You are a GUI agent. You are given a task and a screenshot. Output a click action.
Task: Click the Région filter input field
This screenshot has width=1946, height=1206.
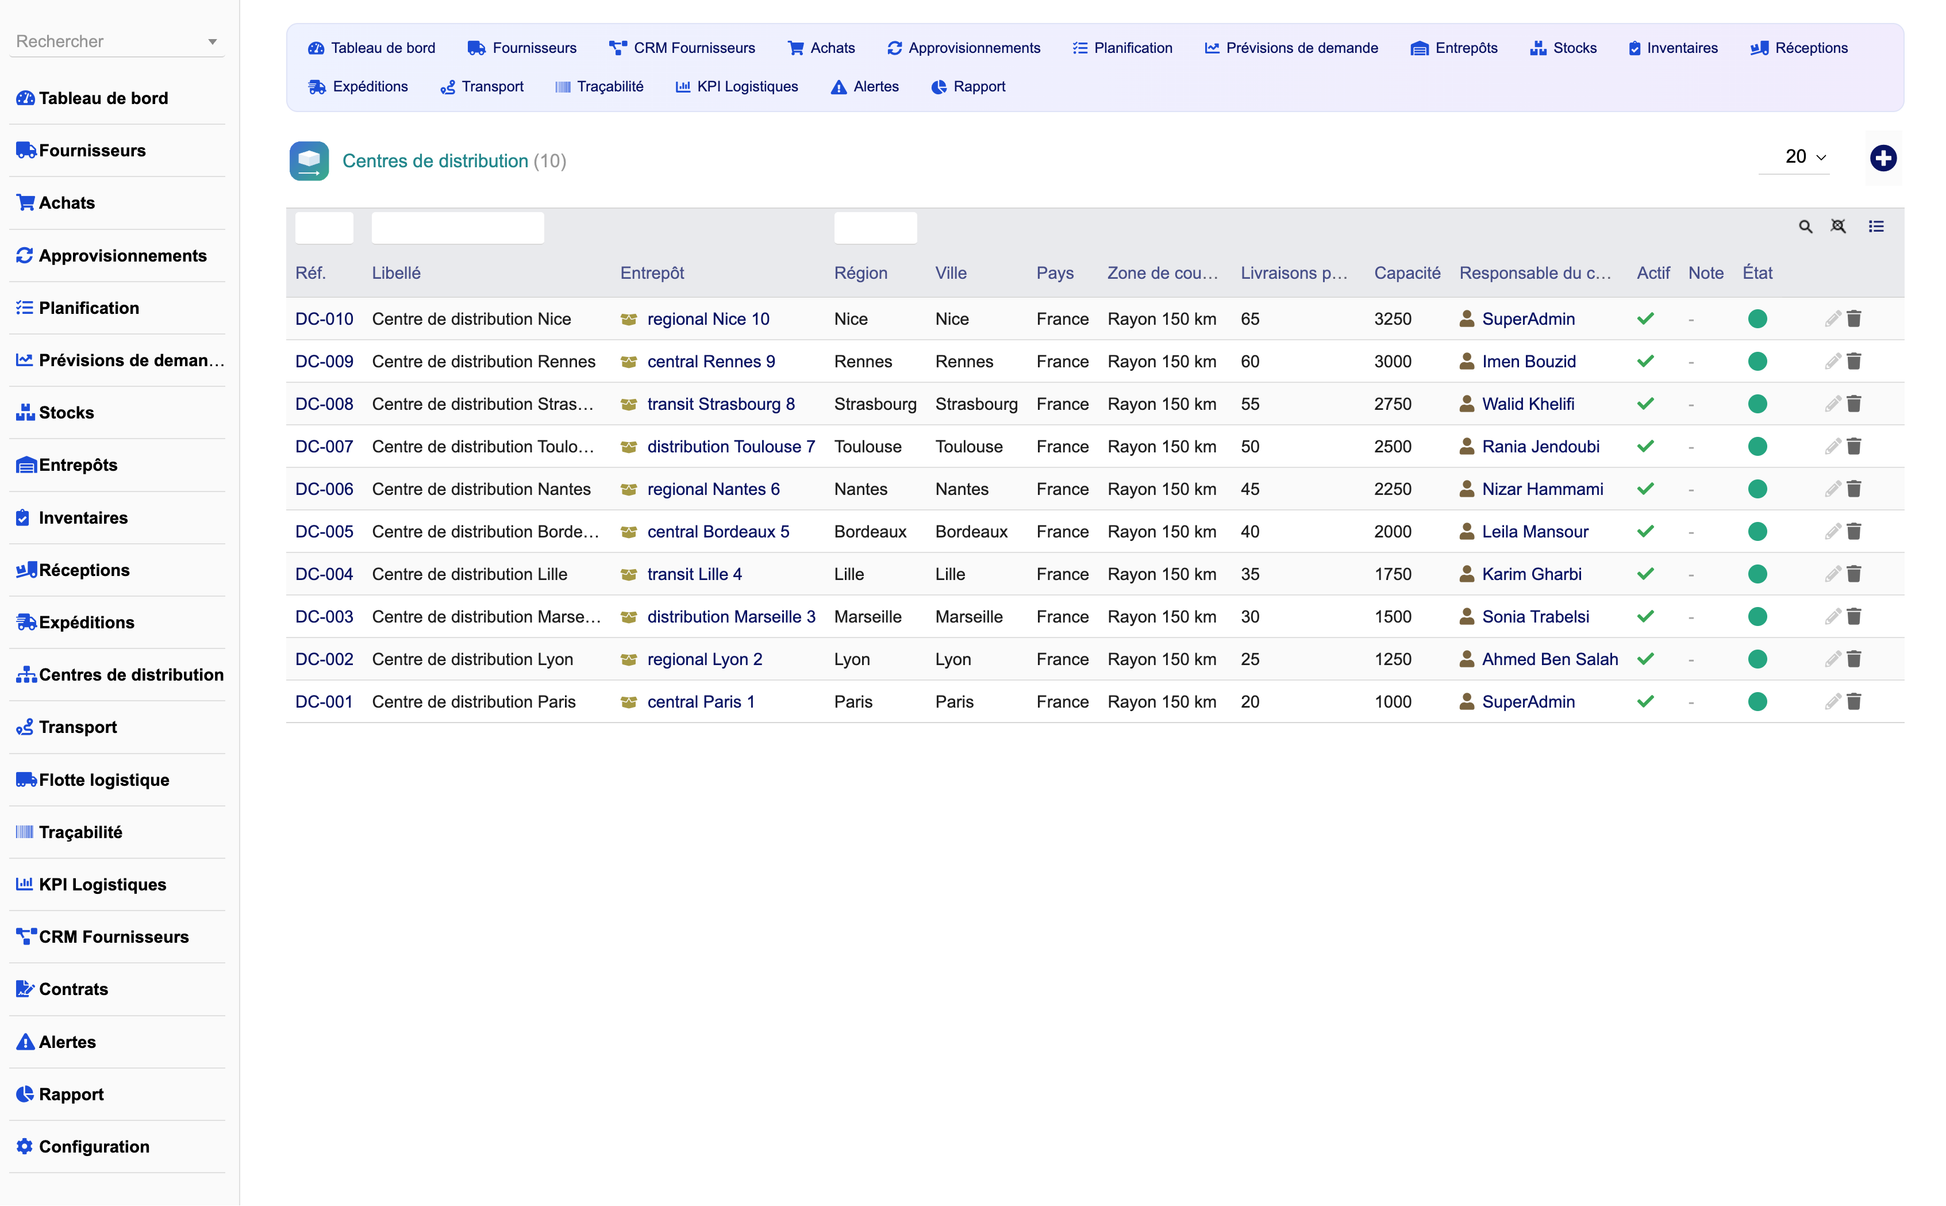tap(875, 228)
